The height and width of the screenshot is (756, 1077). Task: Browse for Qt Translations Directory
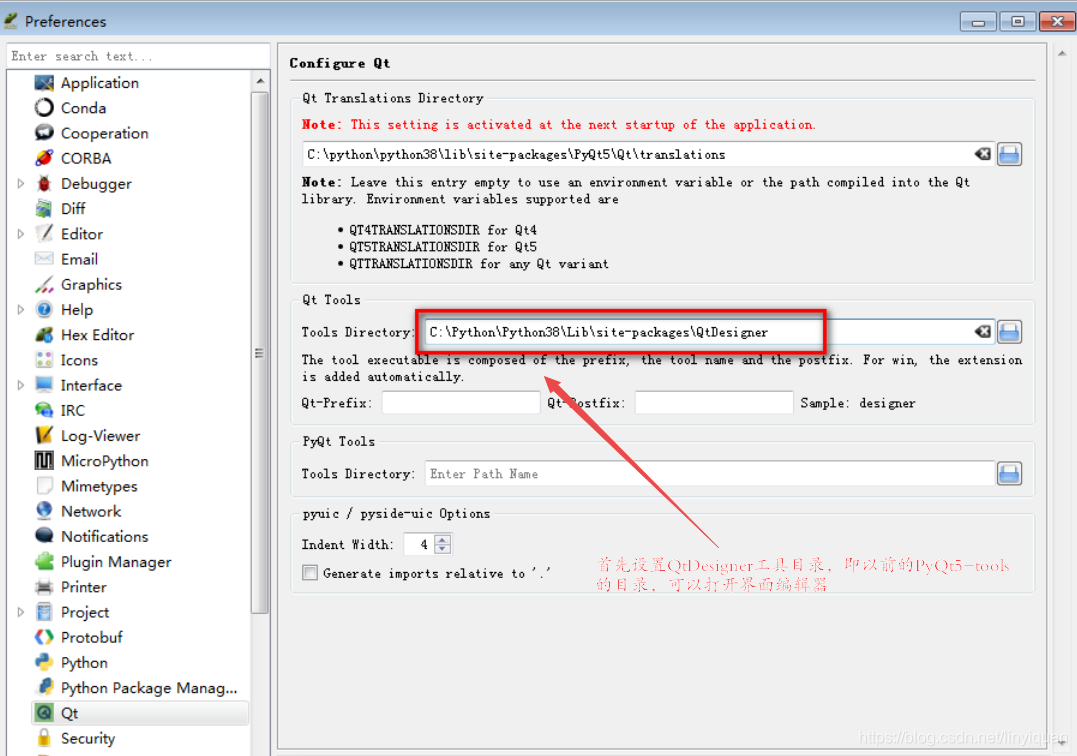[1009, 154]
